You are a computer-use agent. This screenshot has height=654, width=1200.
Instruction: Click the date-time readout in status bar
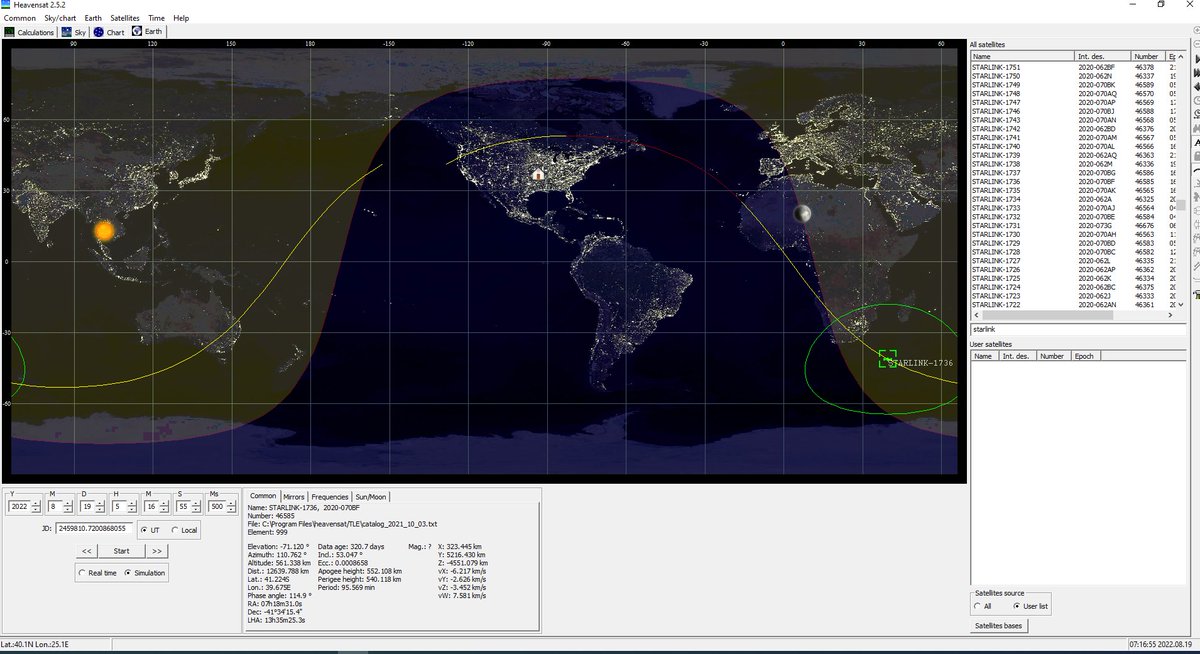pyautogui.click(x=1162, y=646)
